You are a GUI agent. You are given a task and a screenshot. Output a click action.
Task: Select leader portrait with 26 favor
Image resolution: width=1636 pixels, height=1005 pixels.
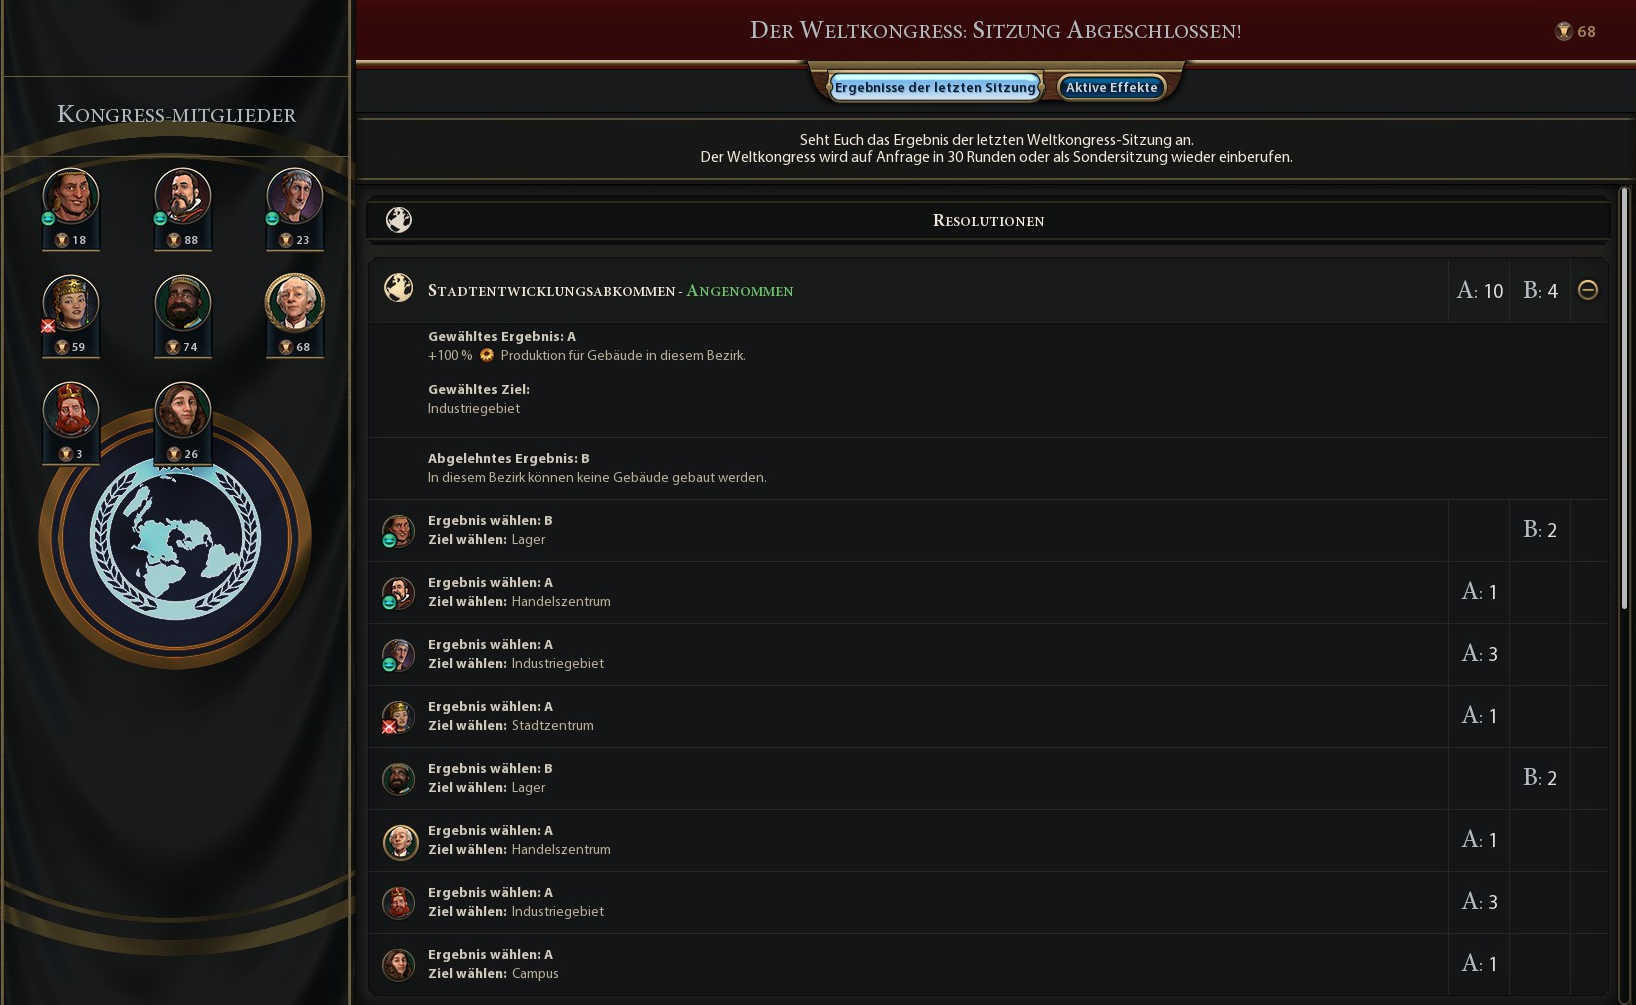(x=183, y=410)
